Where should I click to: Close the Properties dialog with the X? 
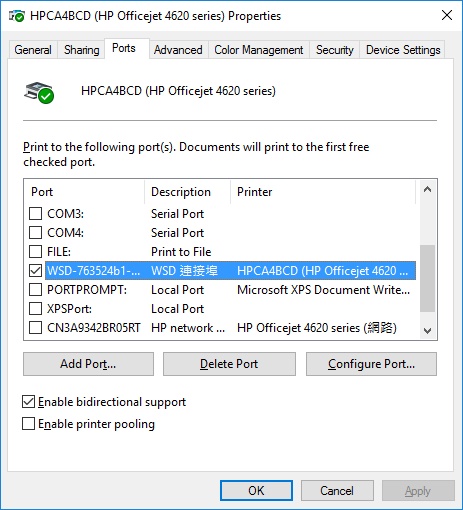click(x=447, y=15)
